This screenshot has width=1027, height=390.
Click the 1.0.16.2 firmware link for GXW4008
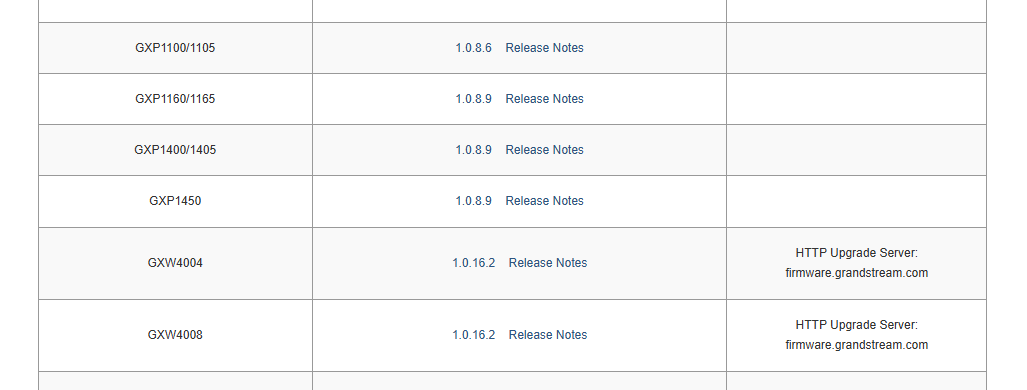coord(474,335)
